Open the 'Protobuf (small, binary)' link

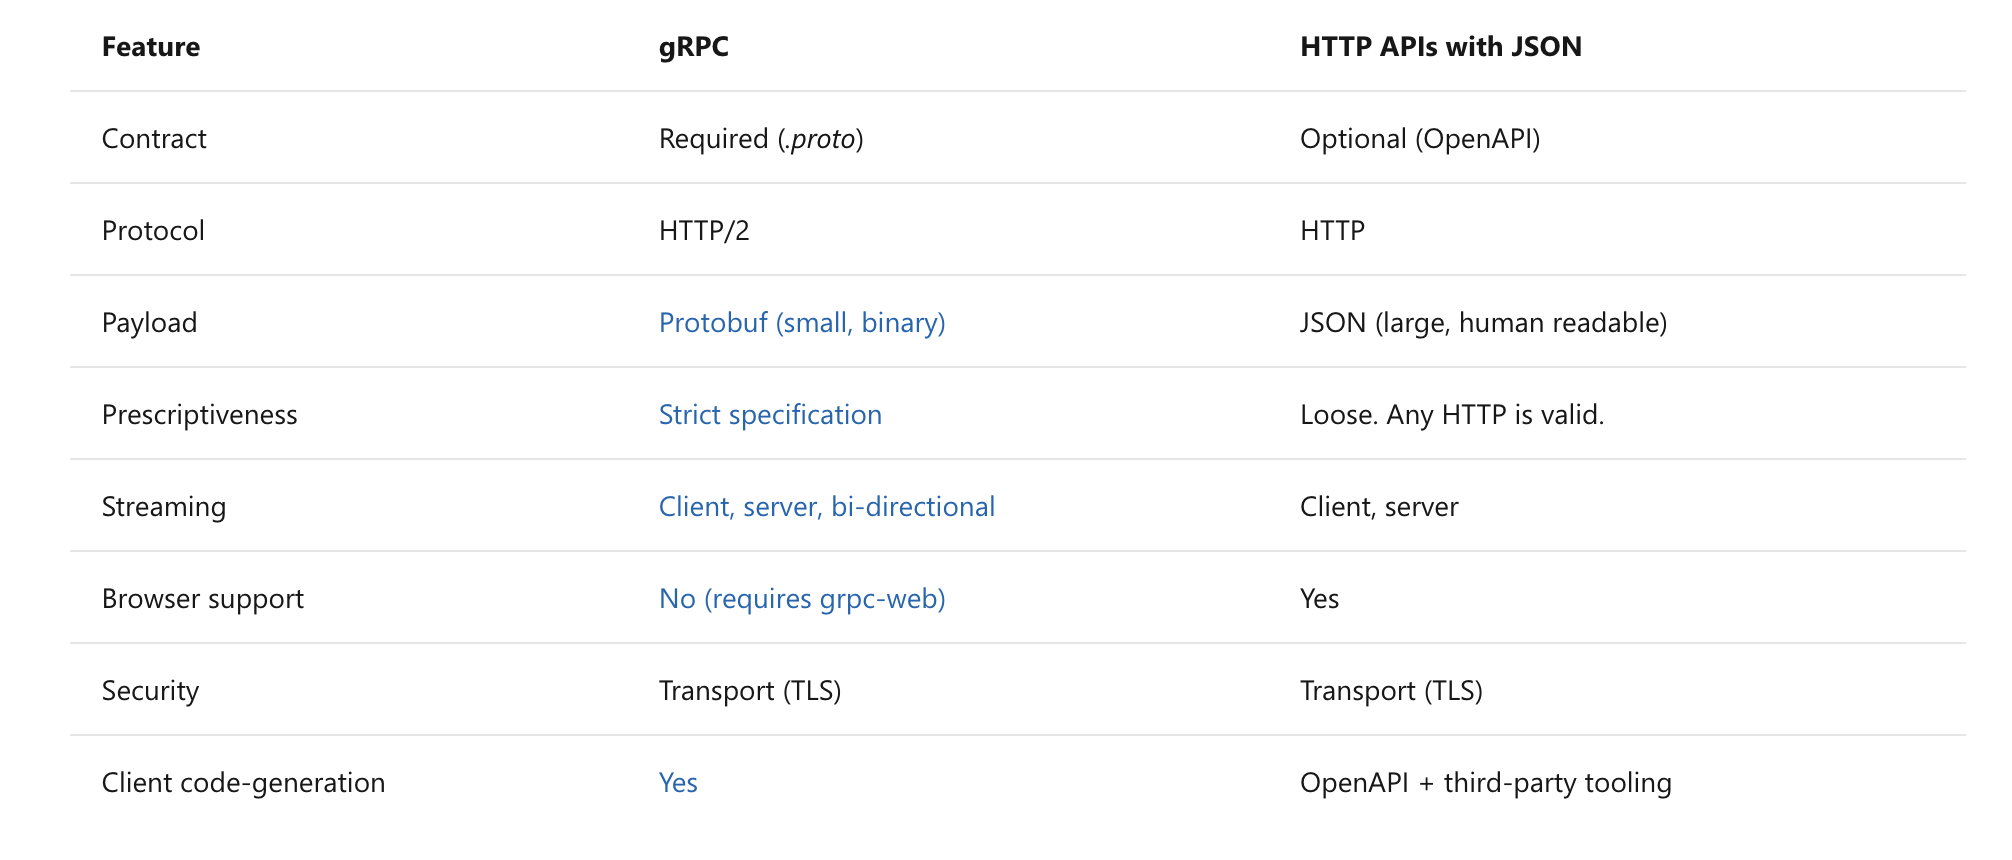802,323
